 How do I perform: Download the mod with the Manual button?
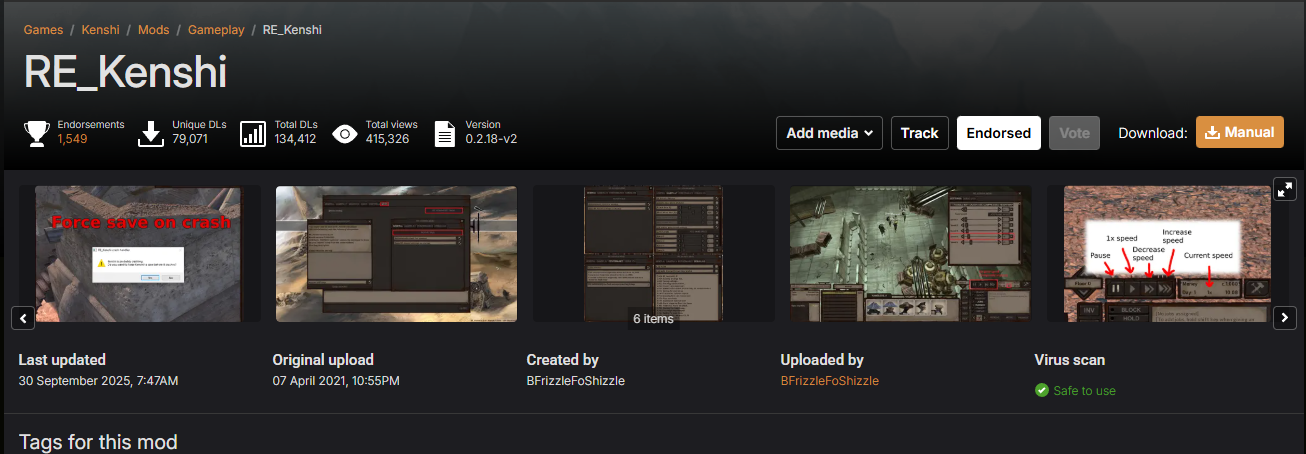pyautogui.click(x=1240, y=132)
